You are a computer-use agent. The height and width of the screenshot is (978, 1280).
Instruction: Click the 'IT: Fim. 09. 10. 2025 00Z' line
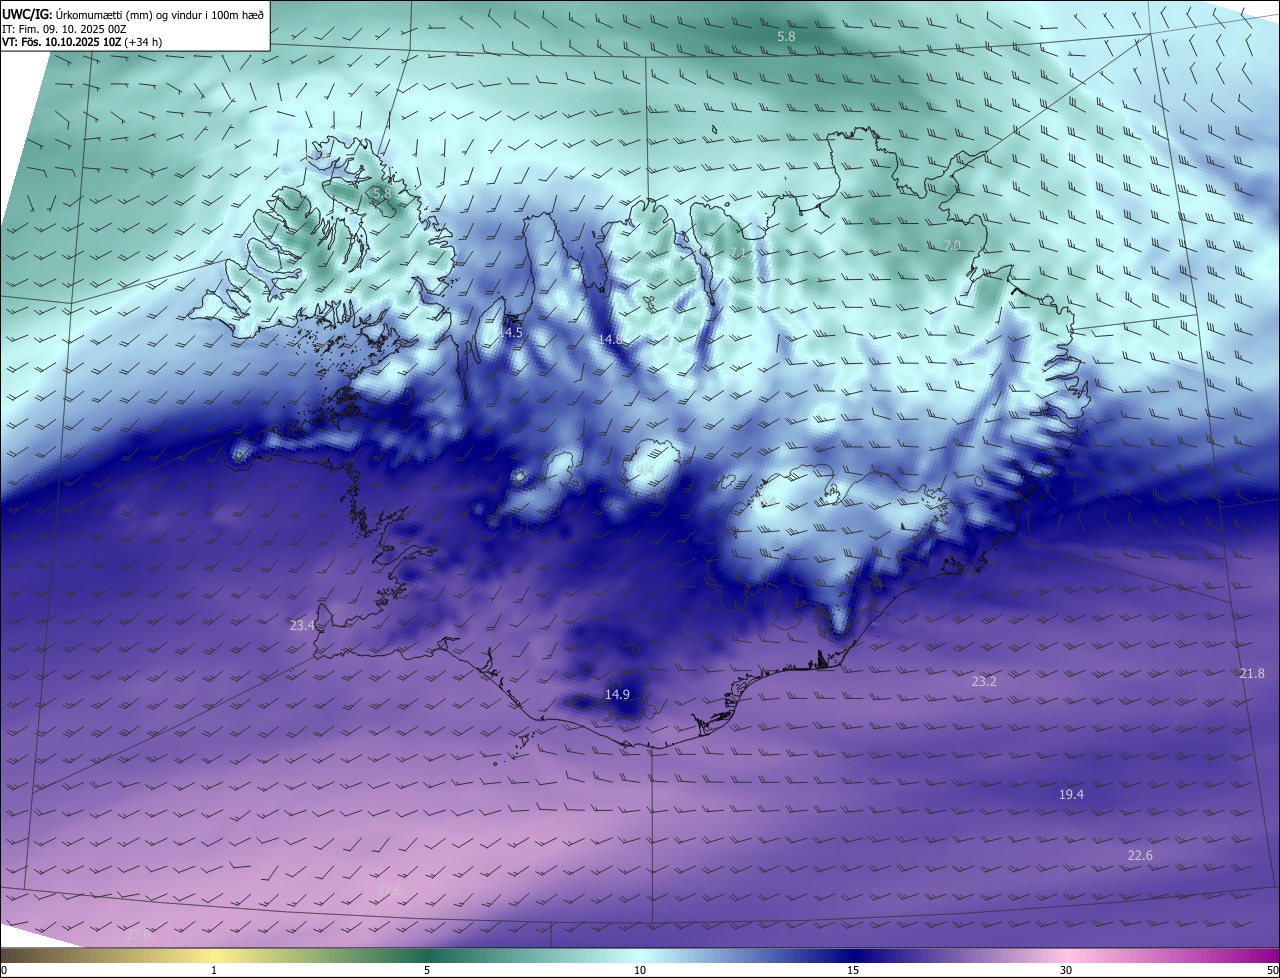(63, 29)
